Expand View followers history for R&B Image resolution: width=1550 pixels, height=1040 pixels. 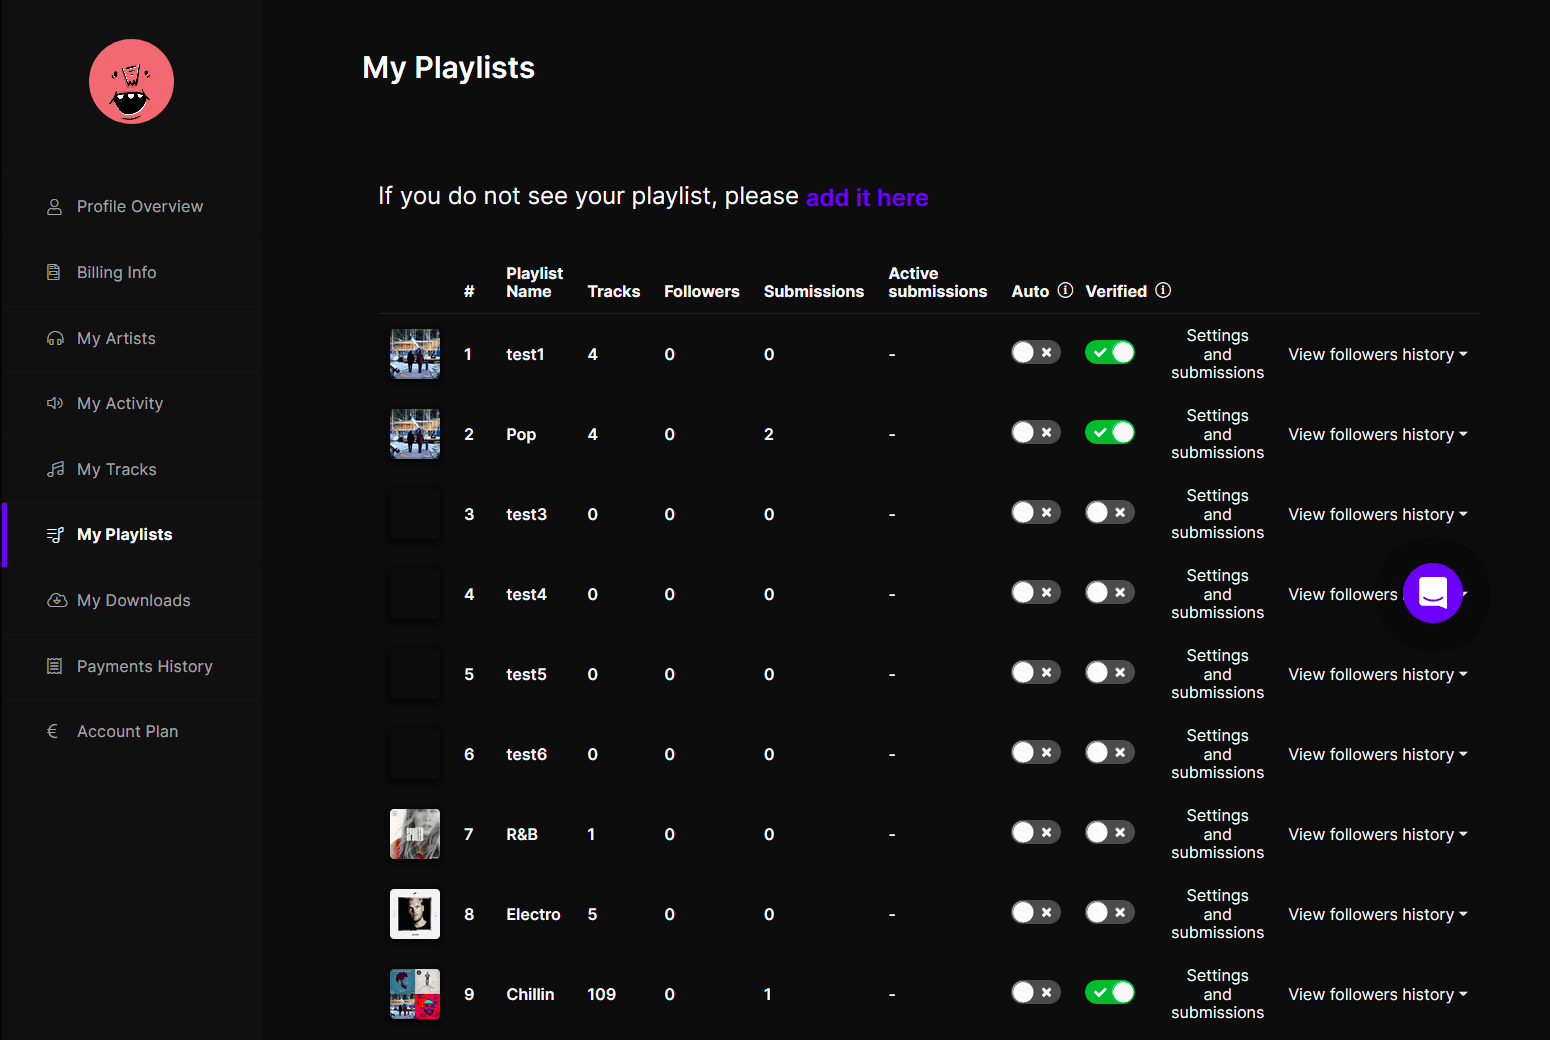[x=1378, y=834]
